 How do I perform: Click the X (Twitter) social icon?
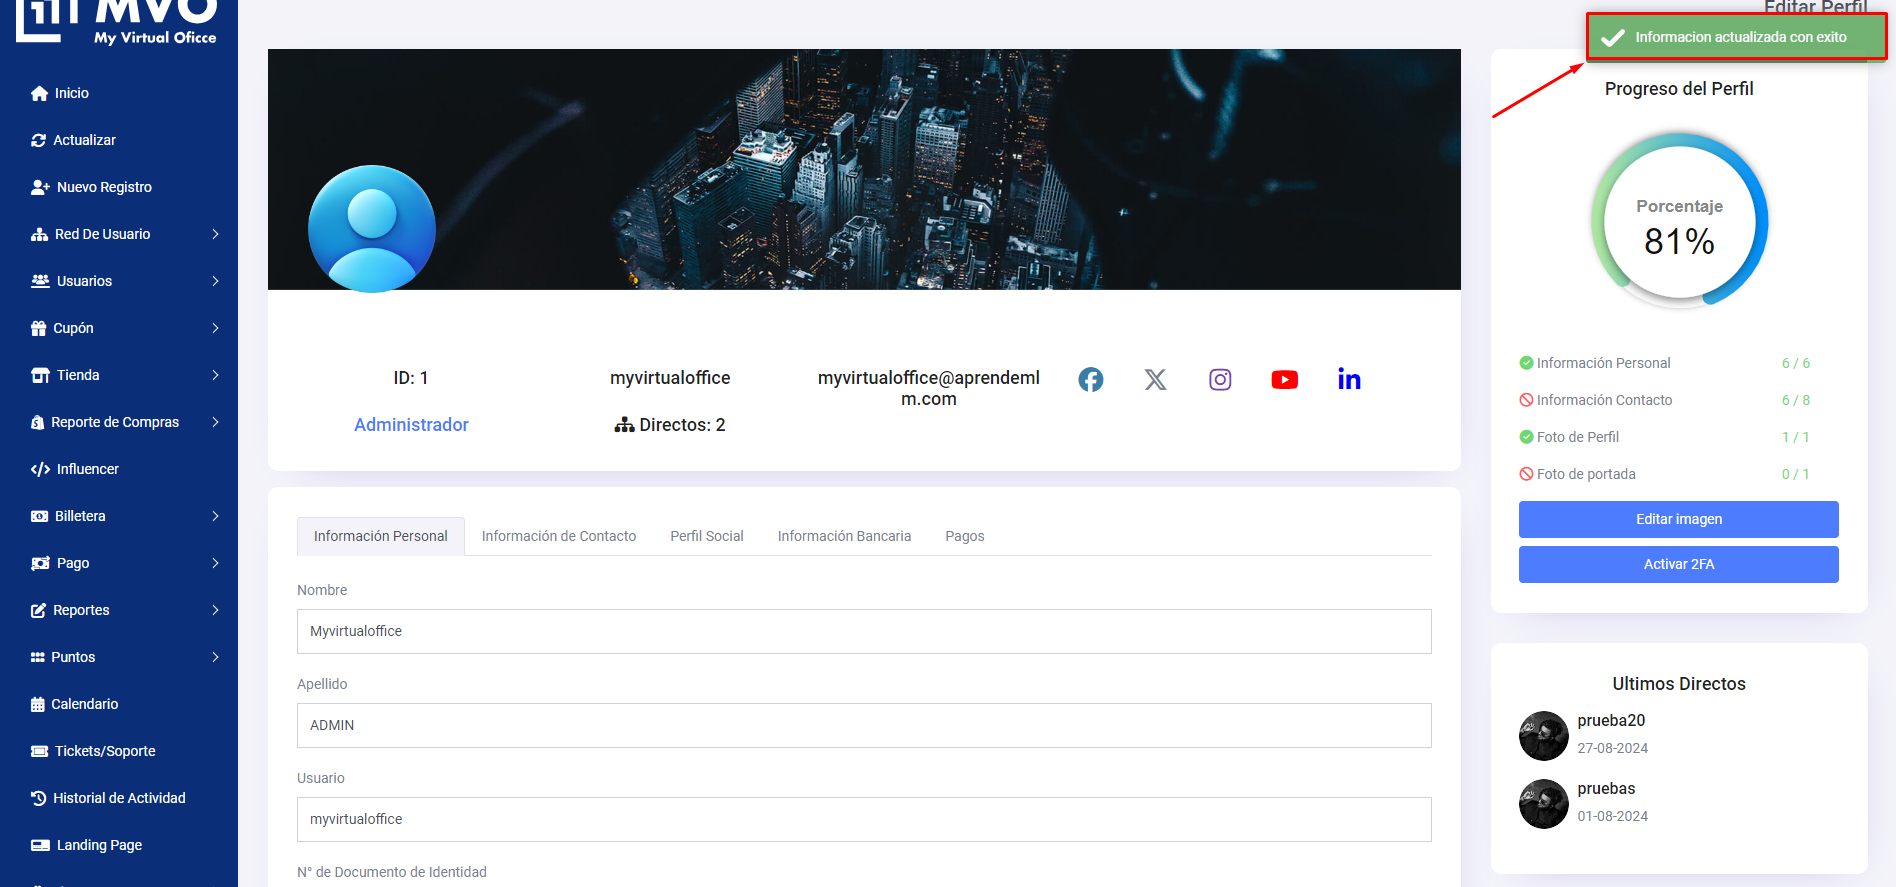(1155, 380)
